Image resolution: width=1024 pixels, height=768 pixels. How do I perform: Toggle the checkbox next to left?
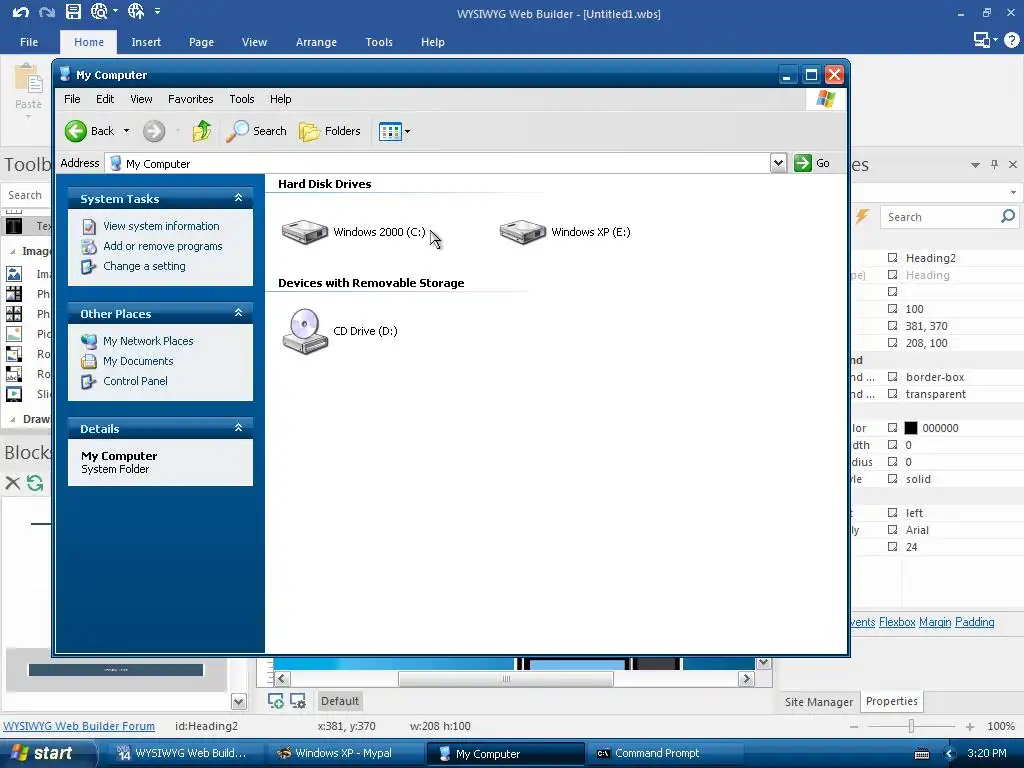pyautogui.click(x=893, y=513)
